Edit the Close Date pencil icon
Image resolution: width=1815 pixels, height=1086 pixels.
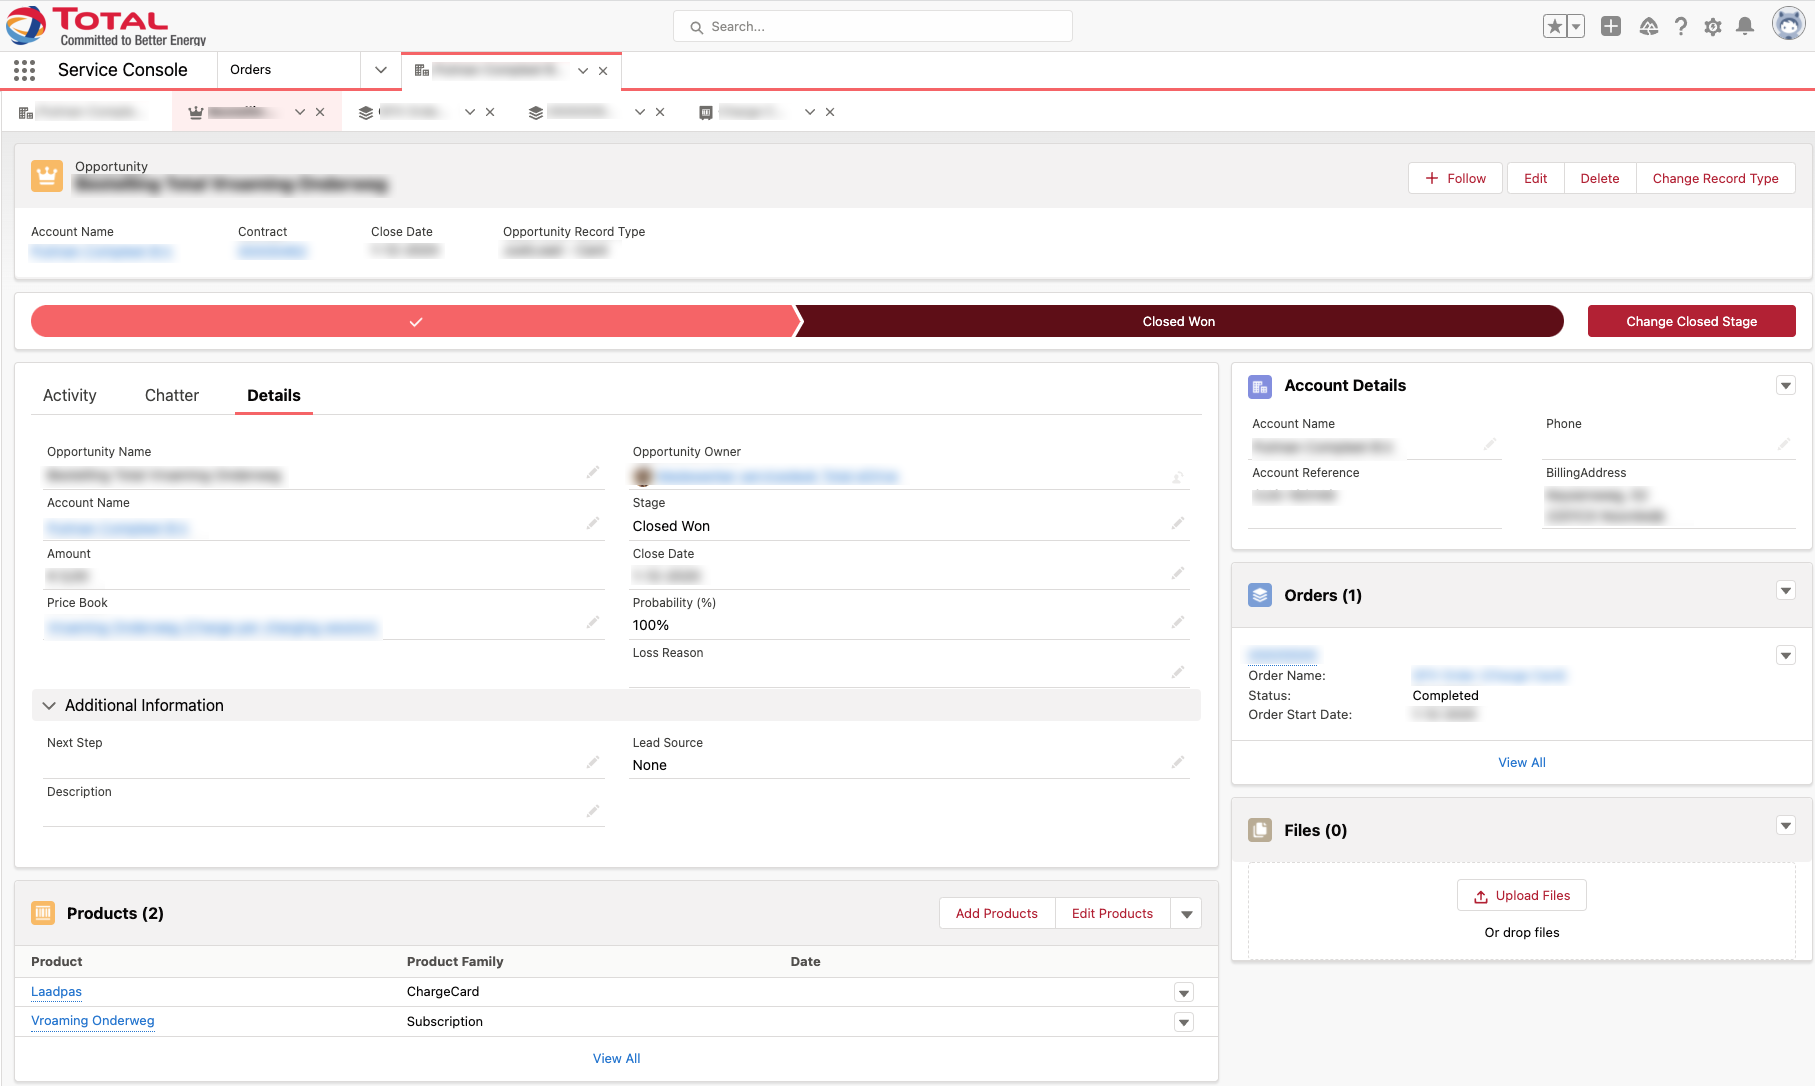pyautogui.click(x=1178, y=573)
